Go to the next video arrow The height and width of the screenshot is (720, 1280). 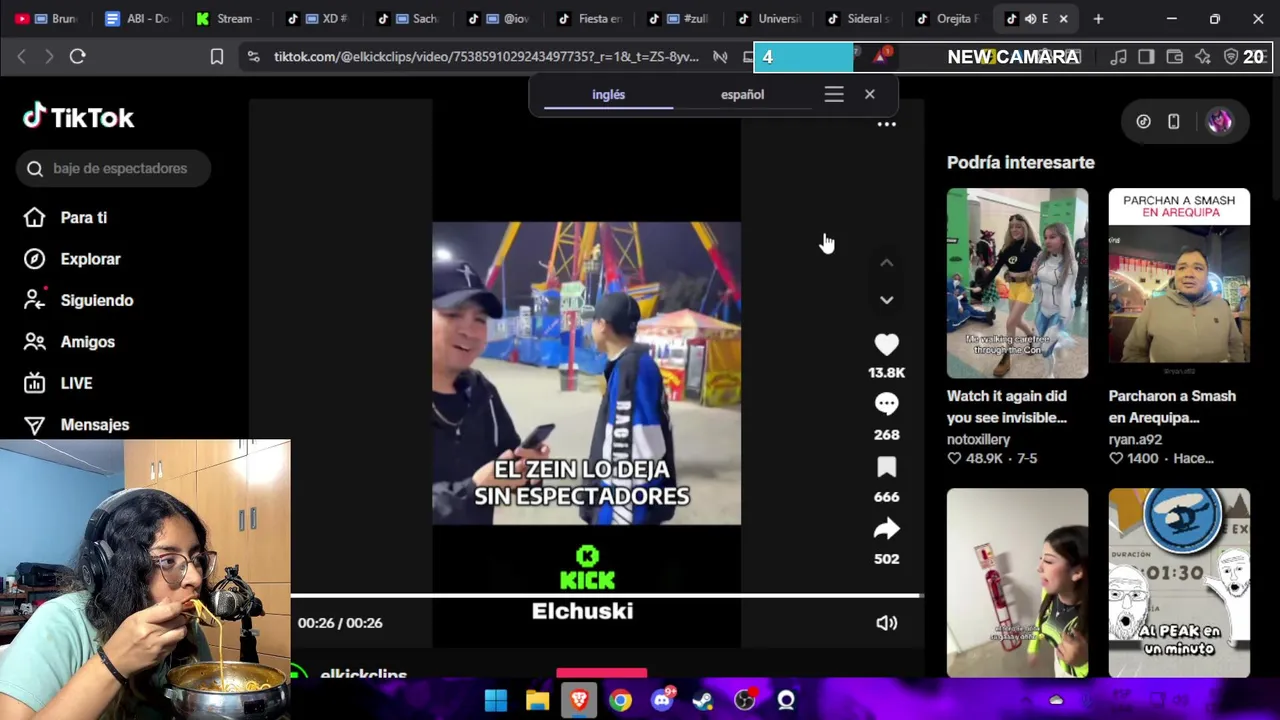(x=886, y=300)
